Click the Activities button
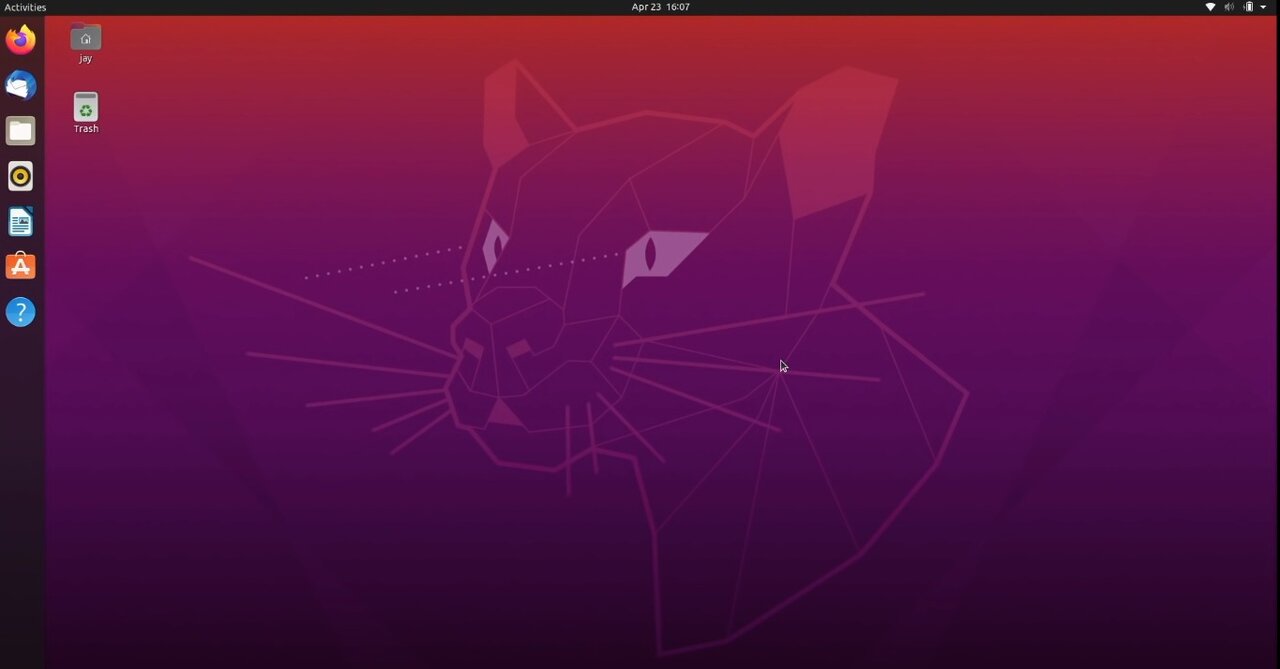 (x=25, y=7)
